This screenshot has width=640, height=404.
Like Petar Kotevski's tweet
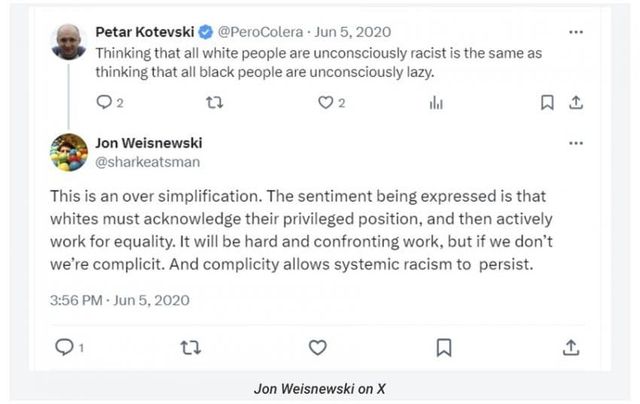[325, 102]
